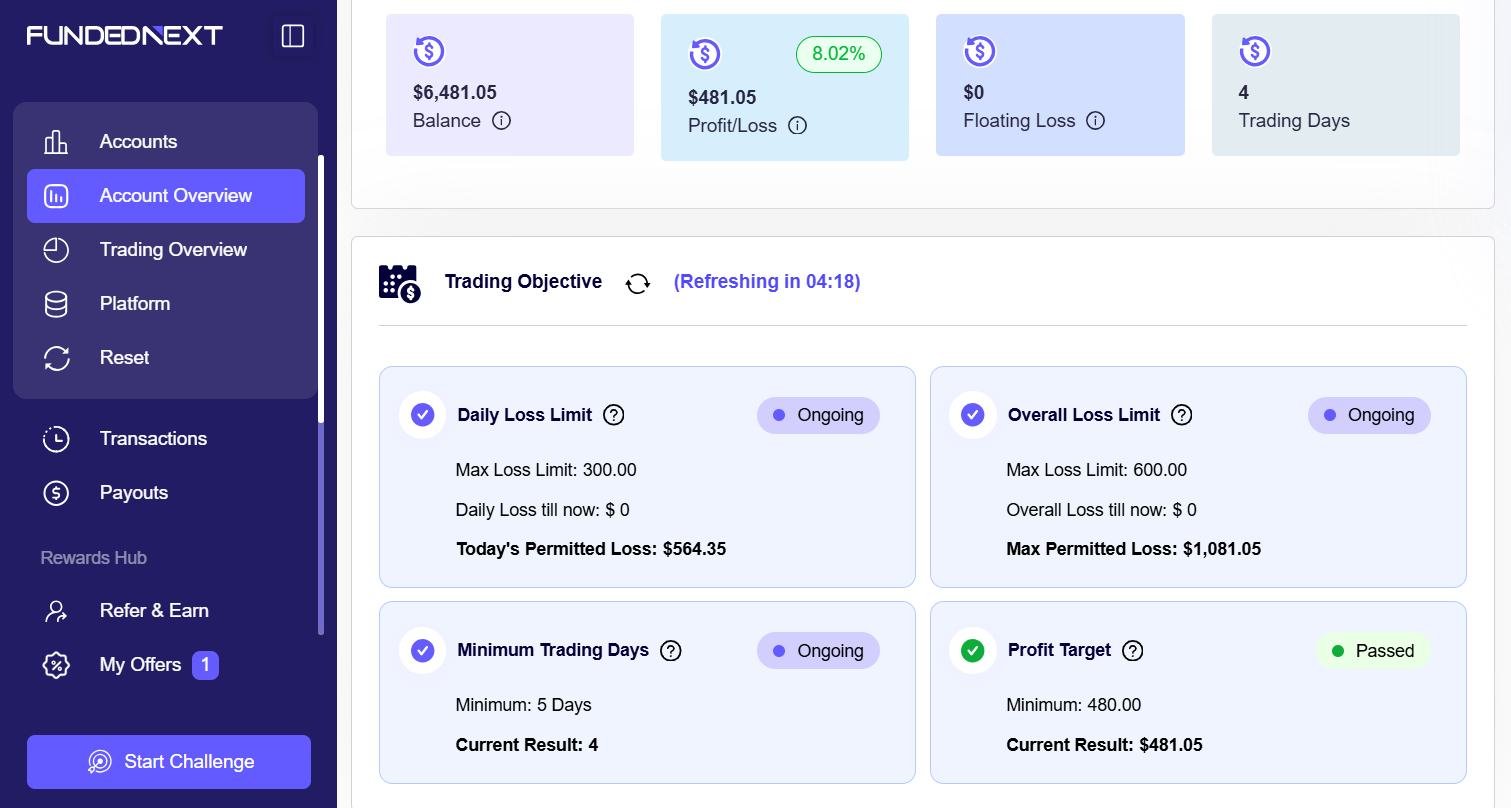Screen dimensions: 1511x808
Task: Open the Balance info tooltip icon
Action: (x=501, y=121)
